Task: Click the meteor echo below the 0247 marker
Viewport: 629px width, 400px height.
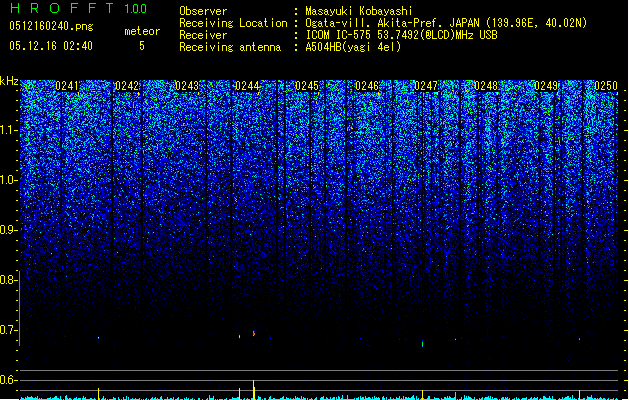Action: (x=422, y=343)
